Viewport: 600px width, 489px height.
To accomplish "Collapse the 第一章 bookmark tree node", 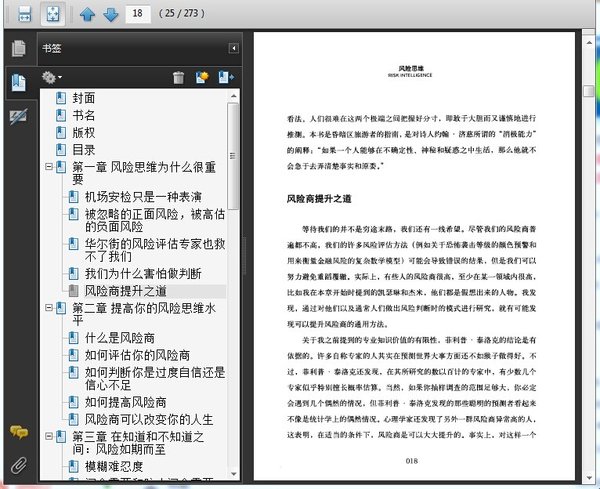I will click(48, 168).
